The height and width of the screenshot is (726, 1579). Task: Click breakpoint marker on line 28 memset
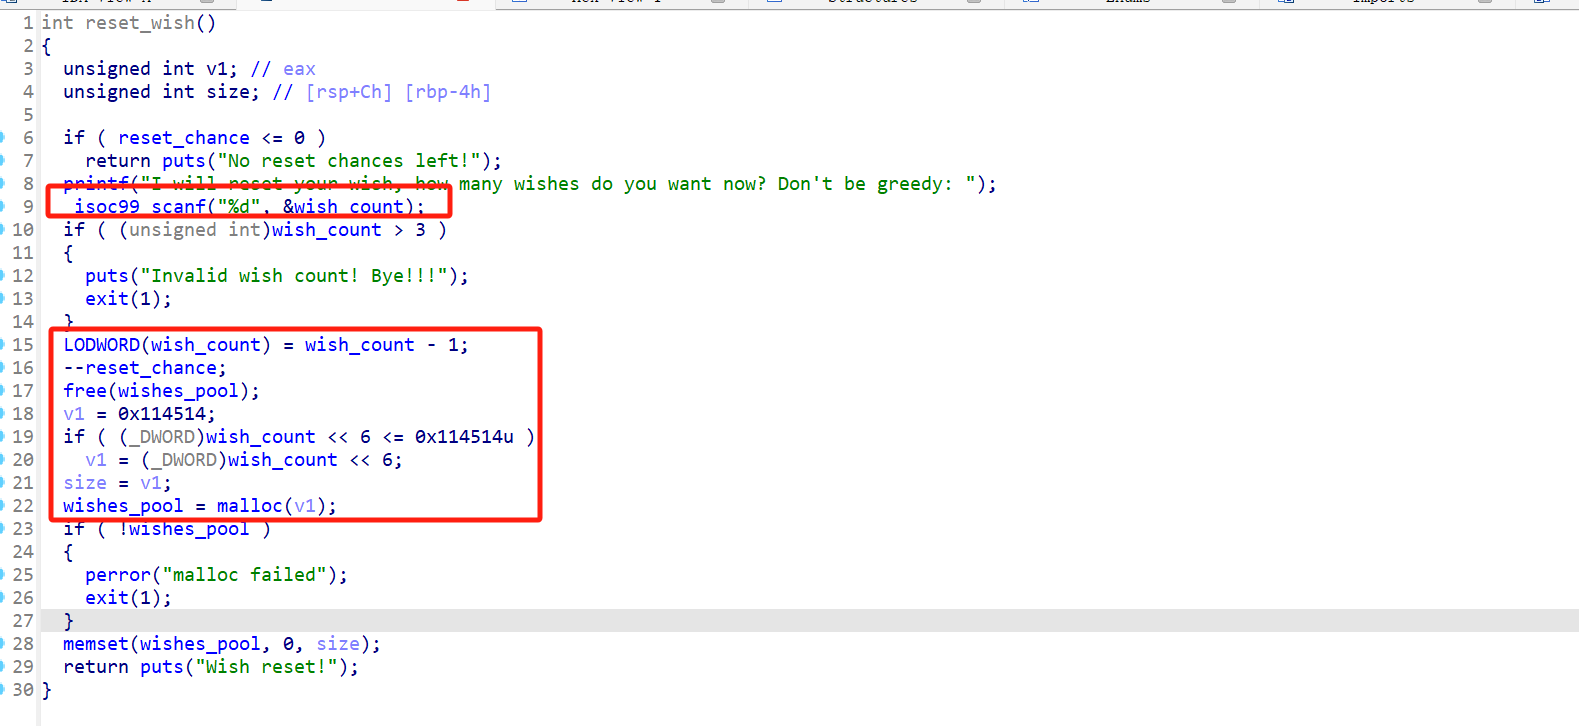[x=3, y=644]
